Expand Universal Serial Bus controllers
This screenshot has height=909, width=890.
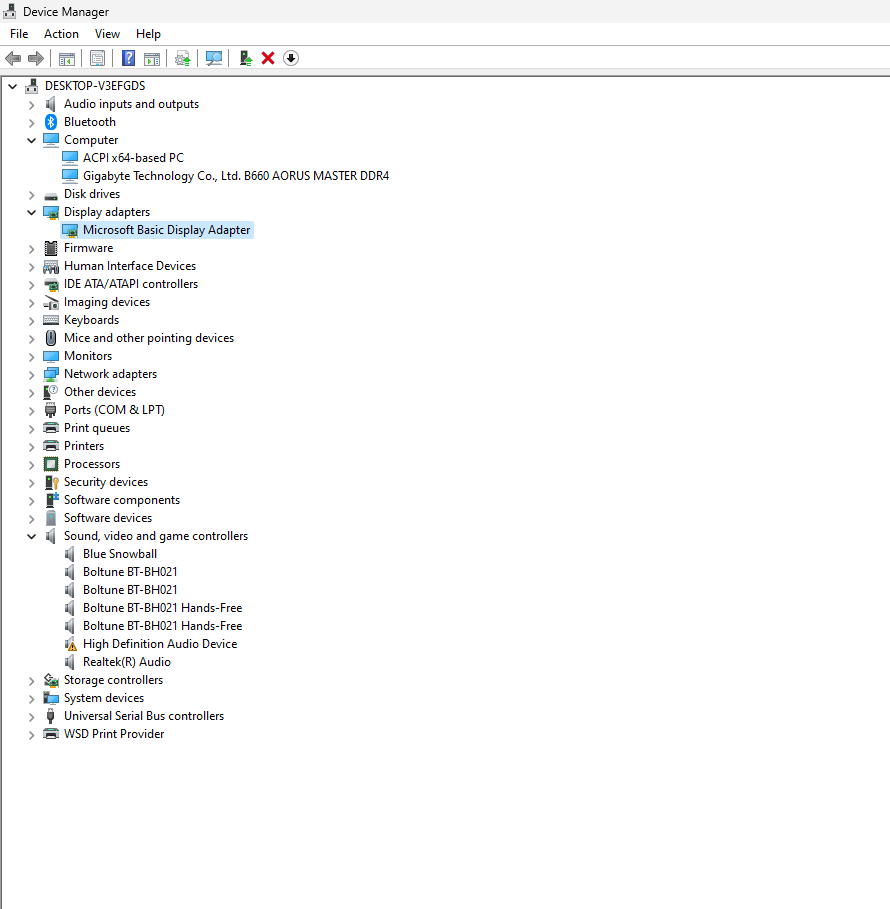point(32,716)
